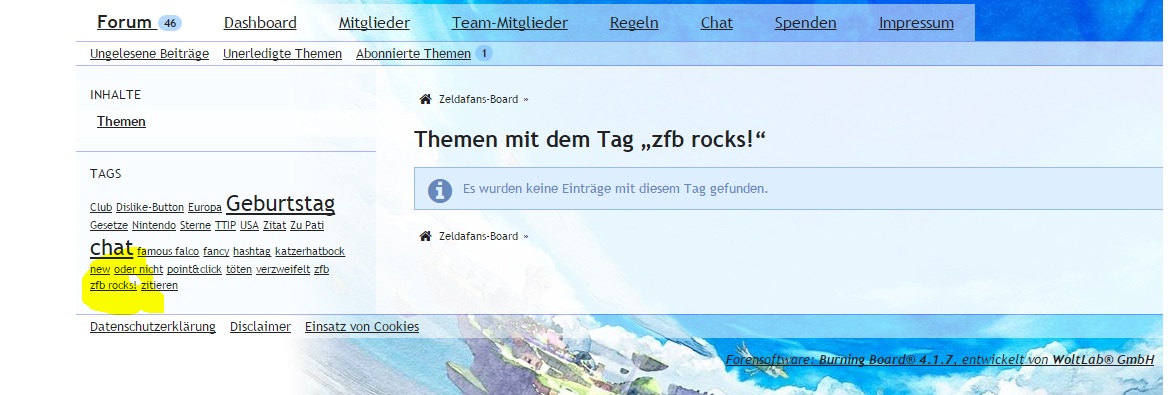The height and width of the screenshot is (395, 1170).
Task: Click the large chat tag
Action: tap(112, 248)
